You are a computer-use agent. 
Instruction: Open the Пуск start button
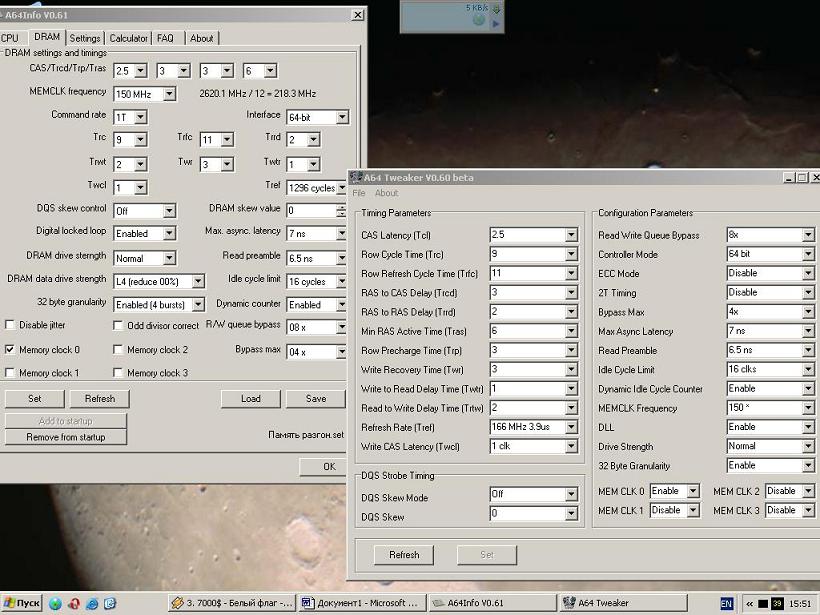point(22,603)
